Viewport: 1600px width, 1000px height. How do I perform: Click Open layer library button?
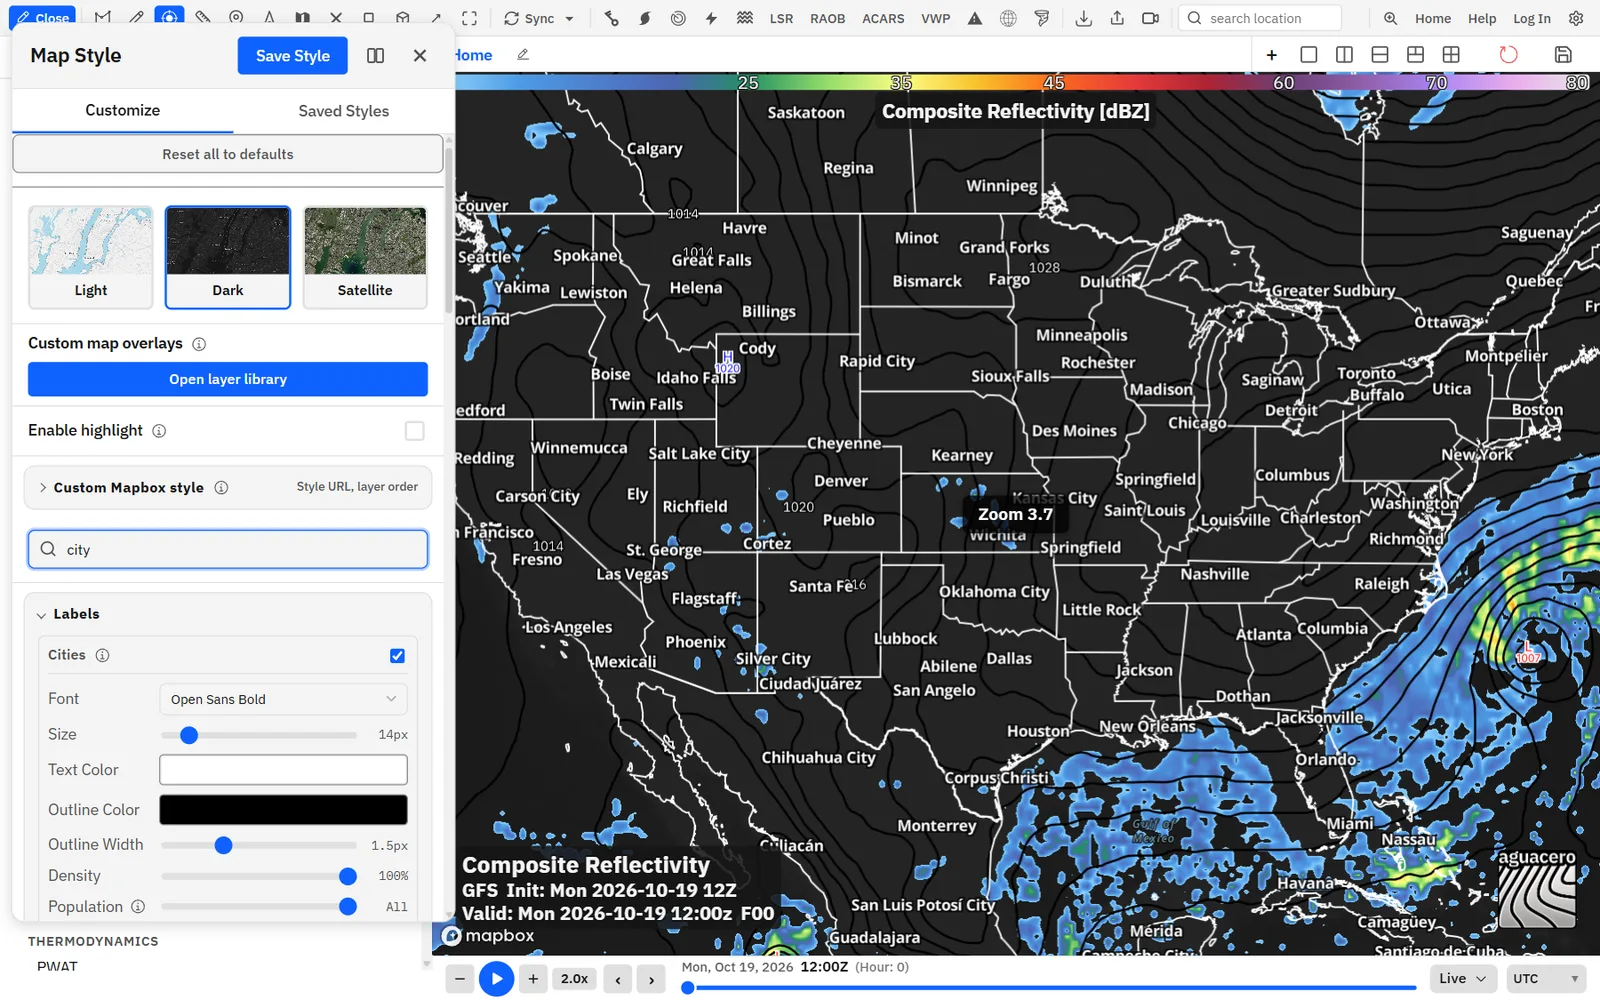tap(228, 379)
